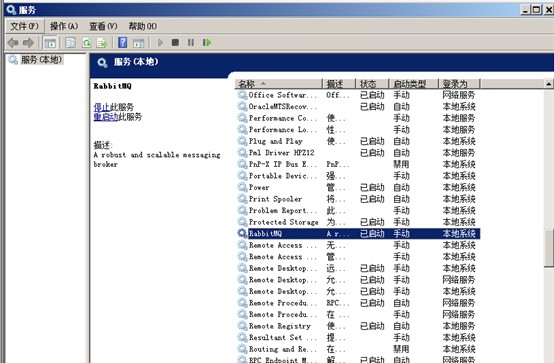The image size is (554, 363).
Task: Select the Problem Report... service row
Action: click(x=358, y=210)
